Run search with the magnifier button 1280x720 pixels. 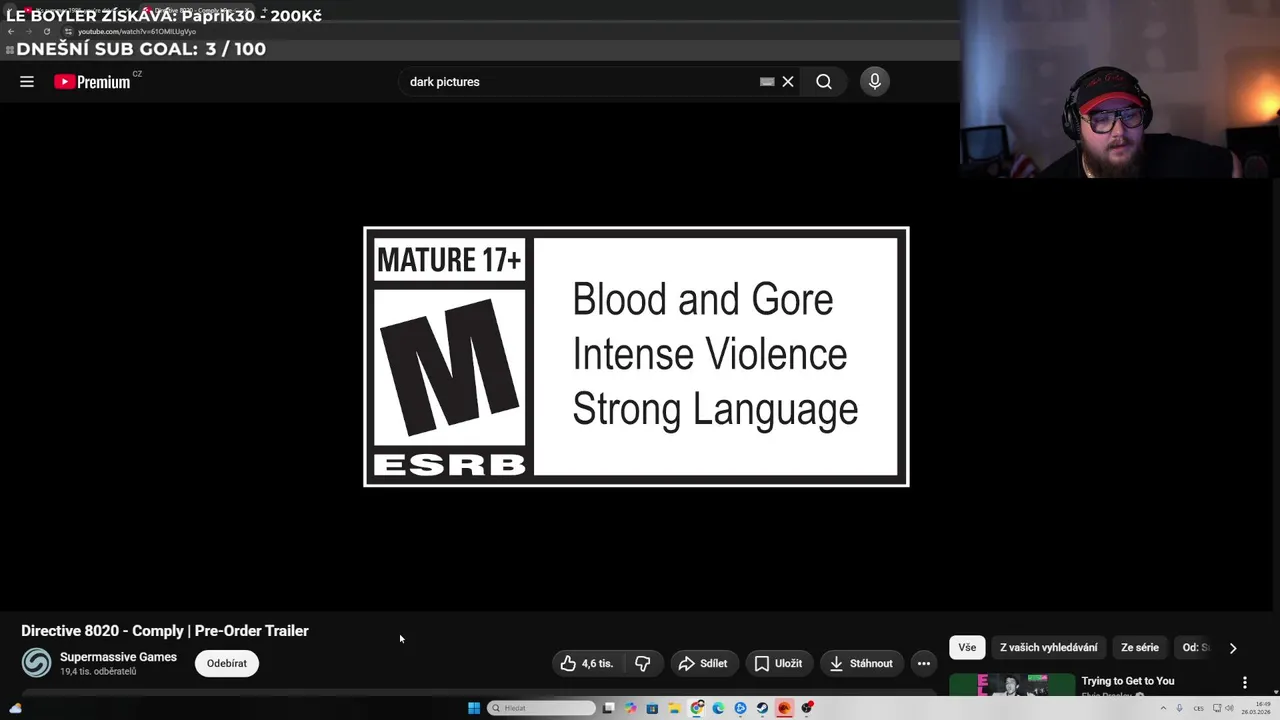[824, 82]
